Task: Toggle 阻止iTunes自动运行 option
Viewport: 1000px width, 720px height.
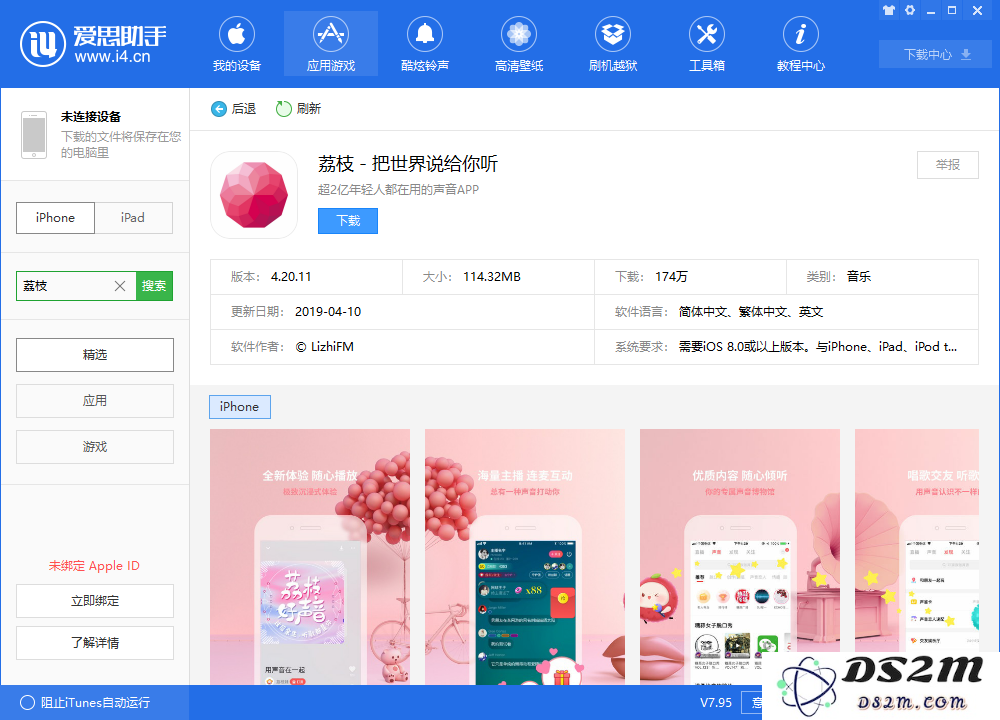Action: point(85,703)
